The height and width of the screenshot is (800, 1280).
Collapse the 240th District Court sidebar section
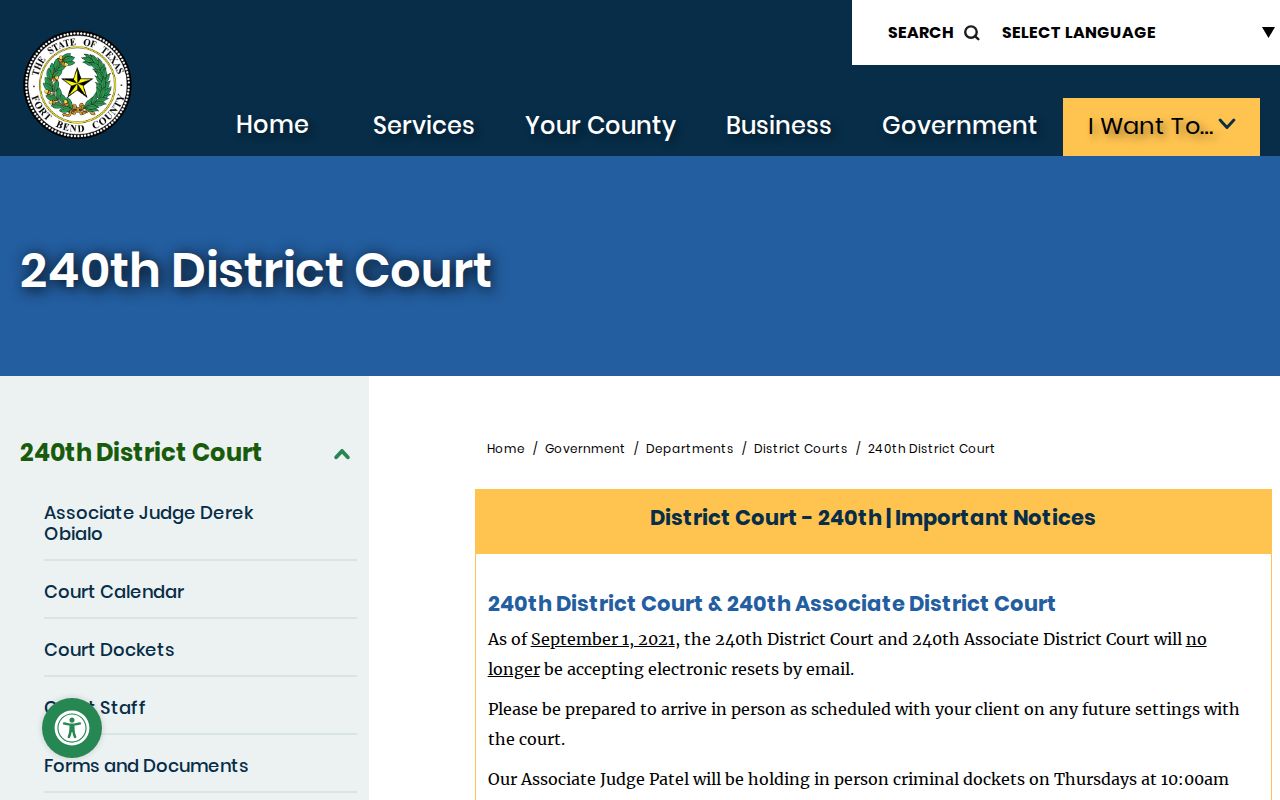click(342, 454)
